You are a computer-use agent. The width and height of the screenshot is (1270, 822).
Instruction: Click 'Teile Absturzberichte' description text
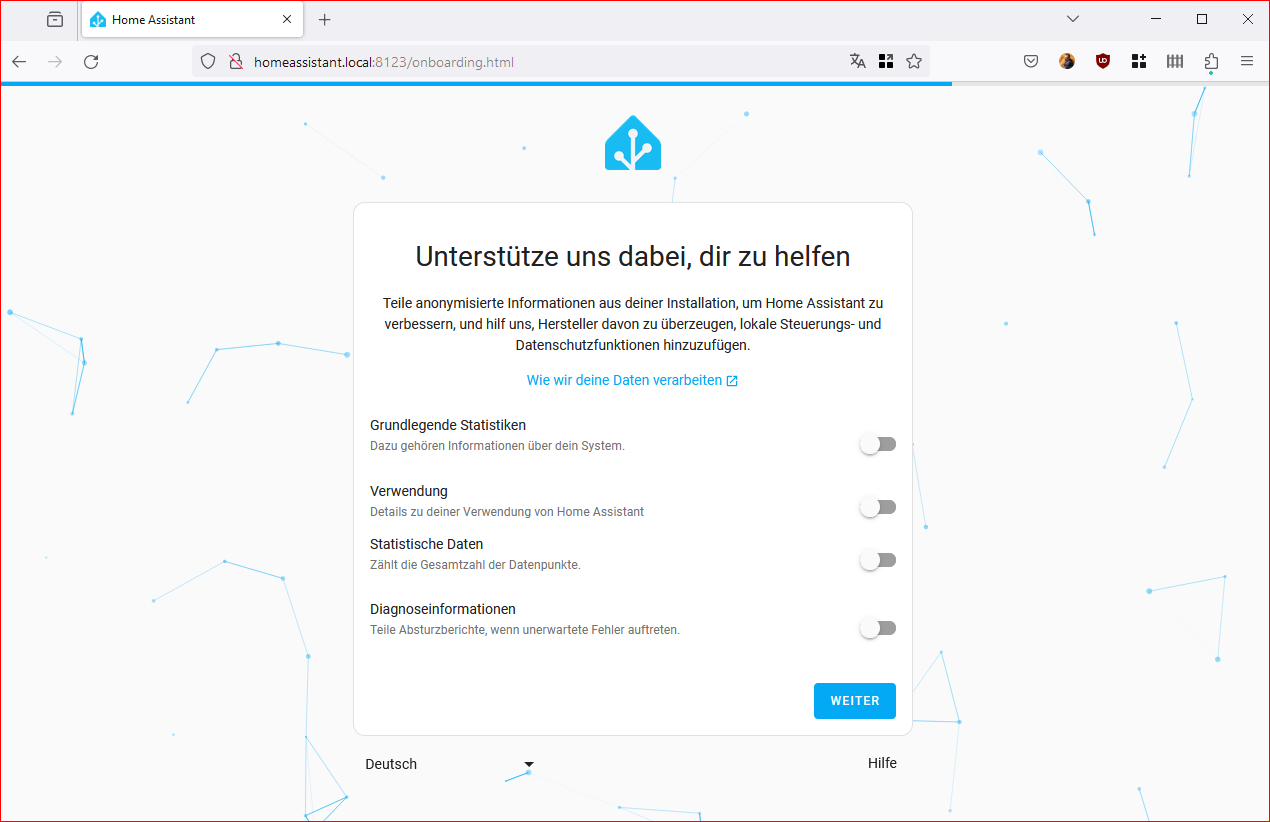point(525,630)
